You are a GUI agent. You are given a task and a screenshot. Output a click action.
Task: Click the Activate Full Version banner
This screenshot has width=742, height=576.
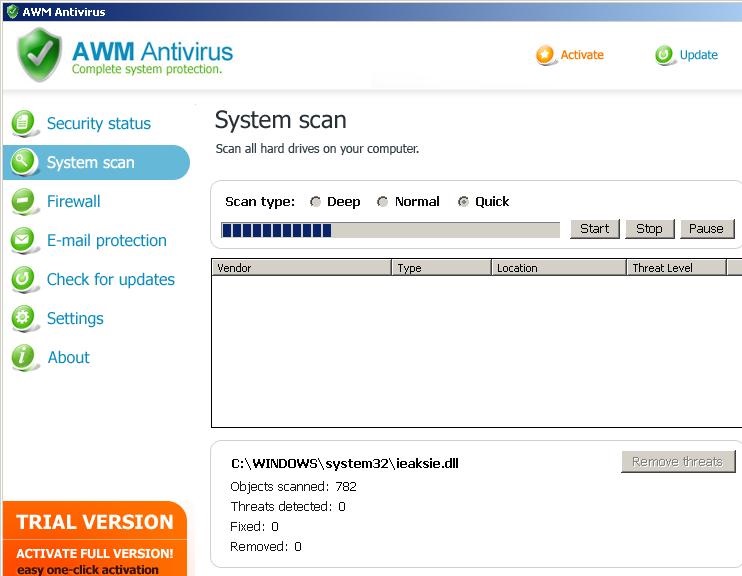(94, 553)
